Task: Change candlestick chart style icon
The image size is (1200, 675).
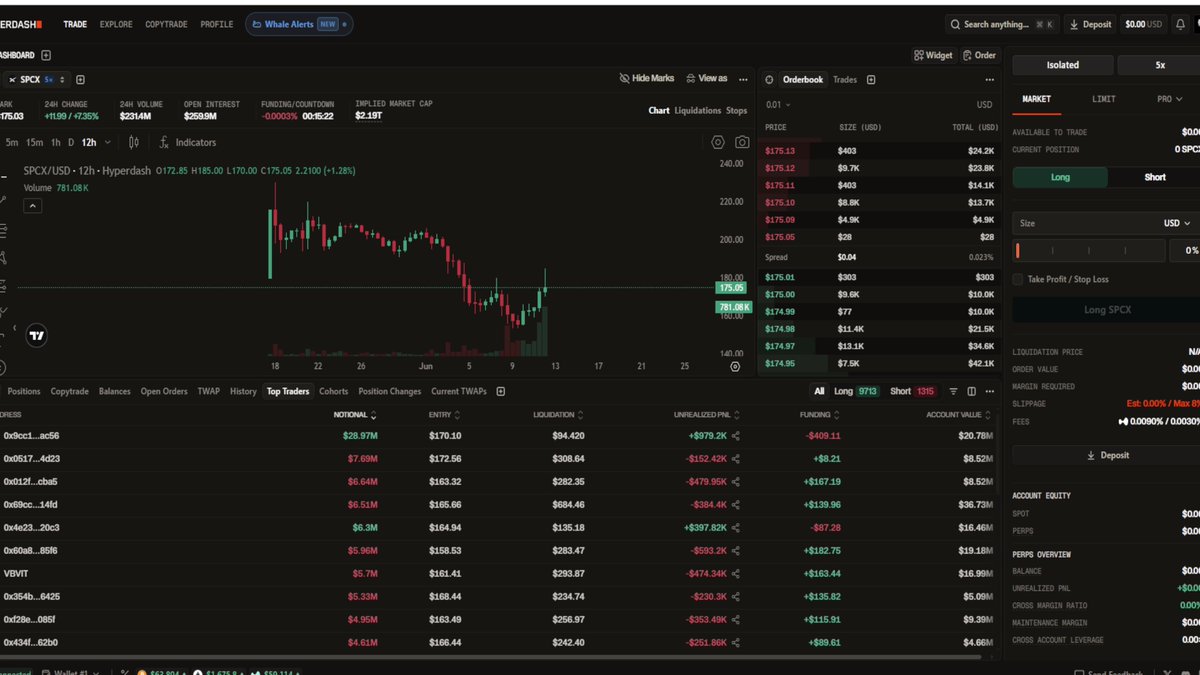Action: click(134, 143)
